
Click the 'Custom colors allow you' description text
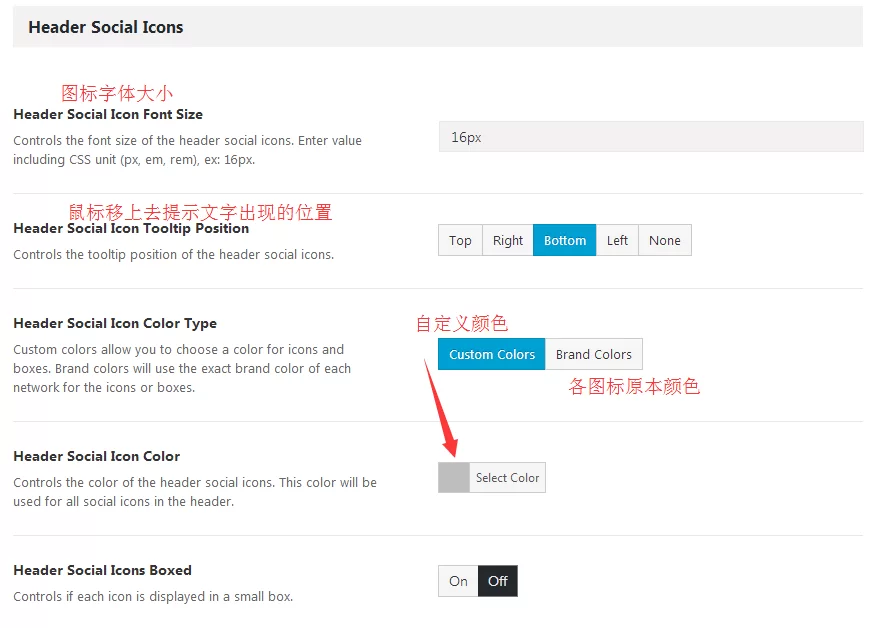(182, 369)
